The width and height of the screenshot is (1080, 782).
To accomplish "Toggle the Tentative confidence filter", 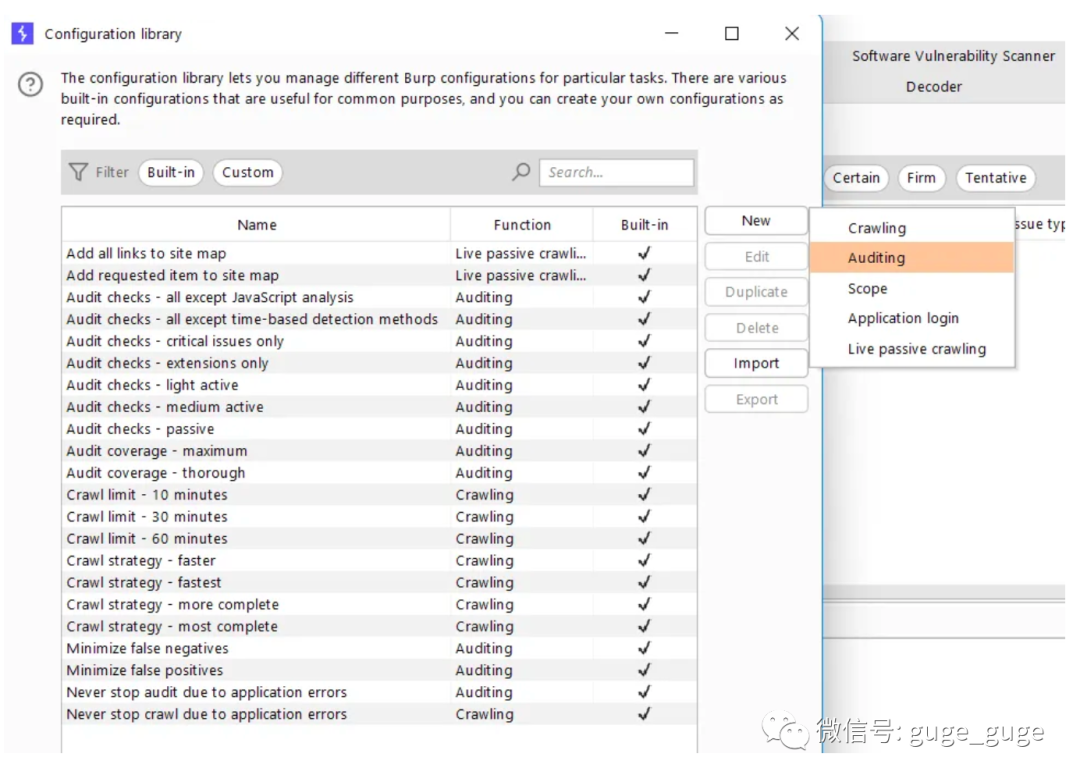I will pyautogui.click(x=995, y=178).
